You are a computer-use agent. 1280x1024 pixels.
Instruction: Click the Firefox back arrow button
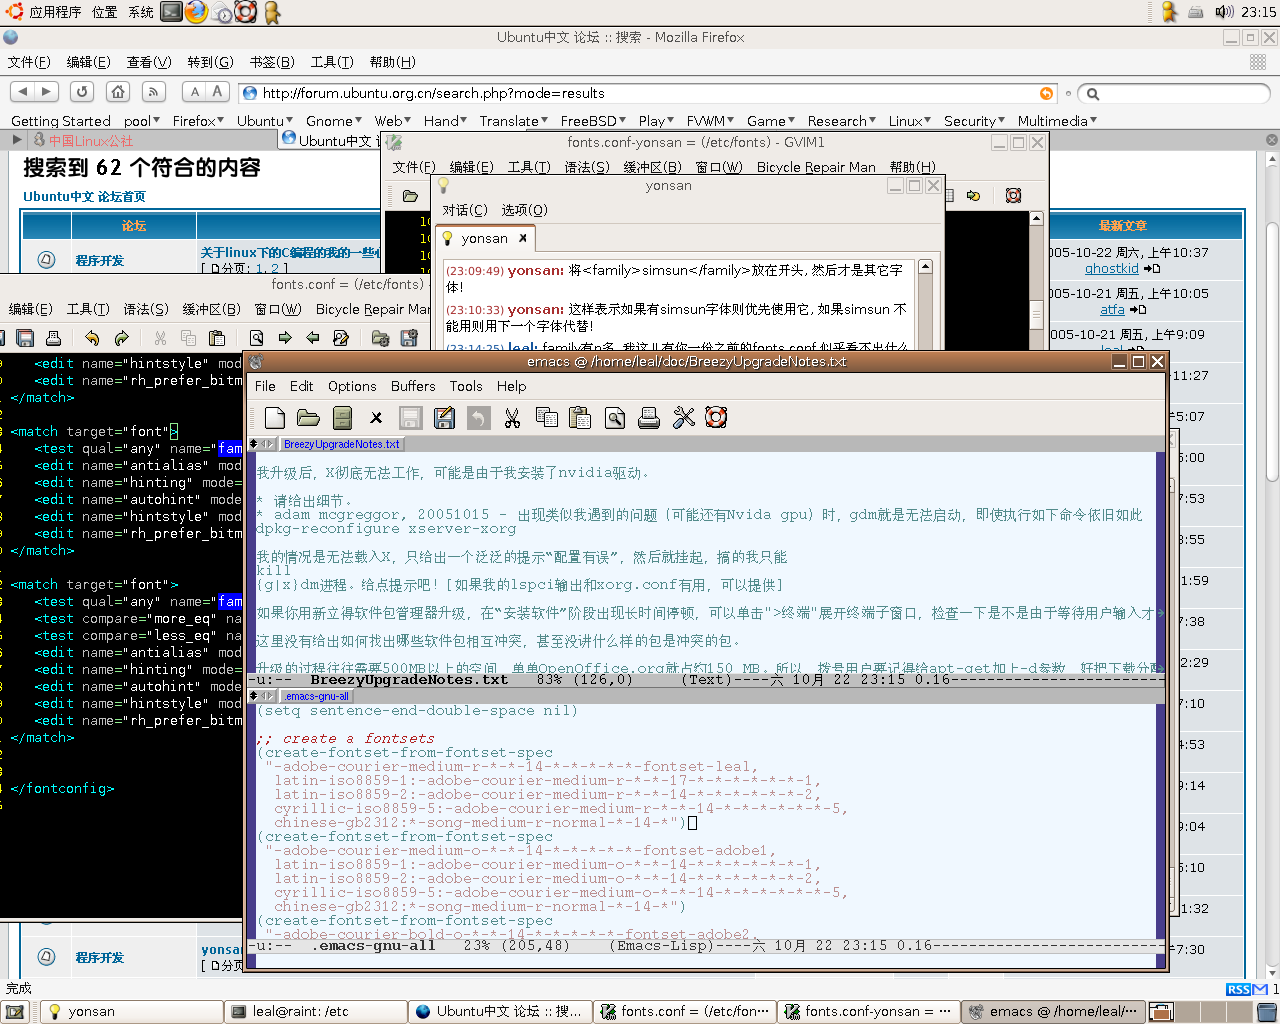23,92
